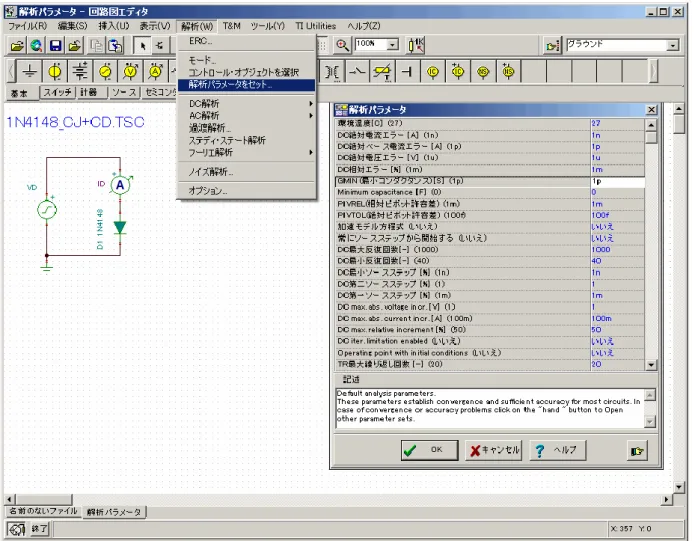Click the main canvas vertical scroll-down arrow
Screen dimensions: 695x541
tap(679, 487)
